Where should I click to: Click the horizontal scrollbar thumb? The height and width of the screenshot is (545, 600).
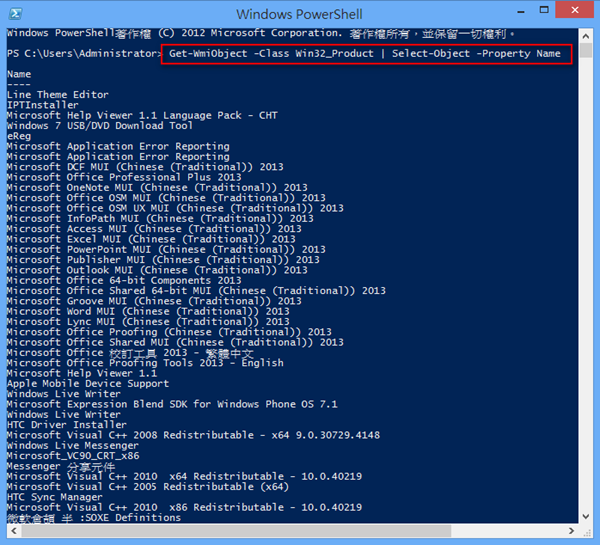click(x=236, y=531)
